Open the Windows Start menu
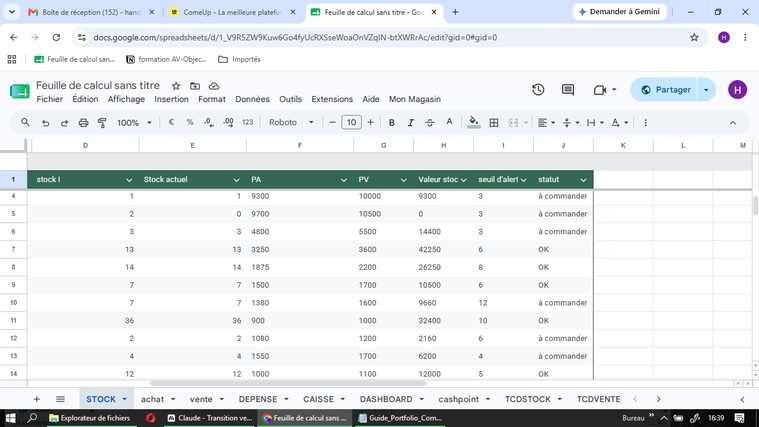The image size is (759, 427). tap(10, 418)
